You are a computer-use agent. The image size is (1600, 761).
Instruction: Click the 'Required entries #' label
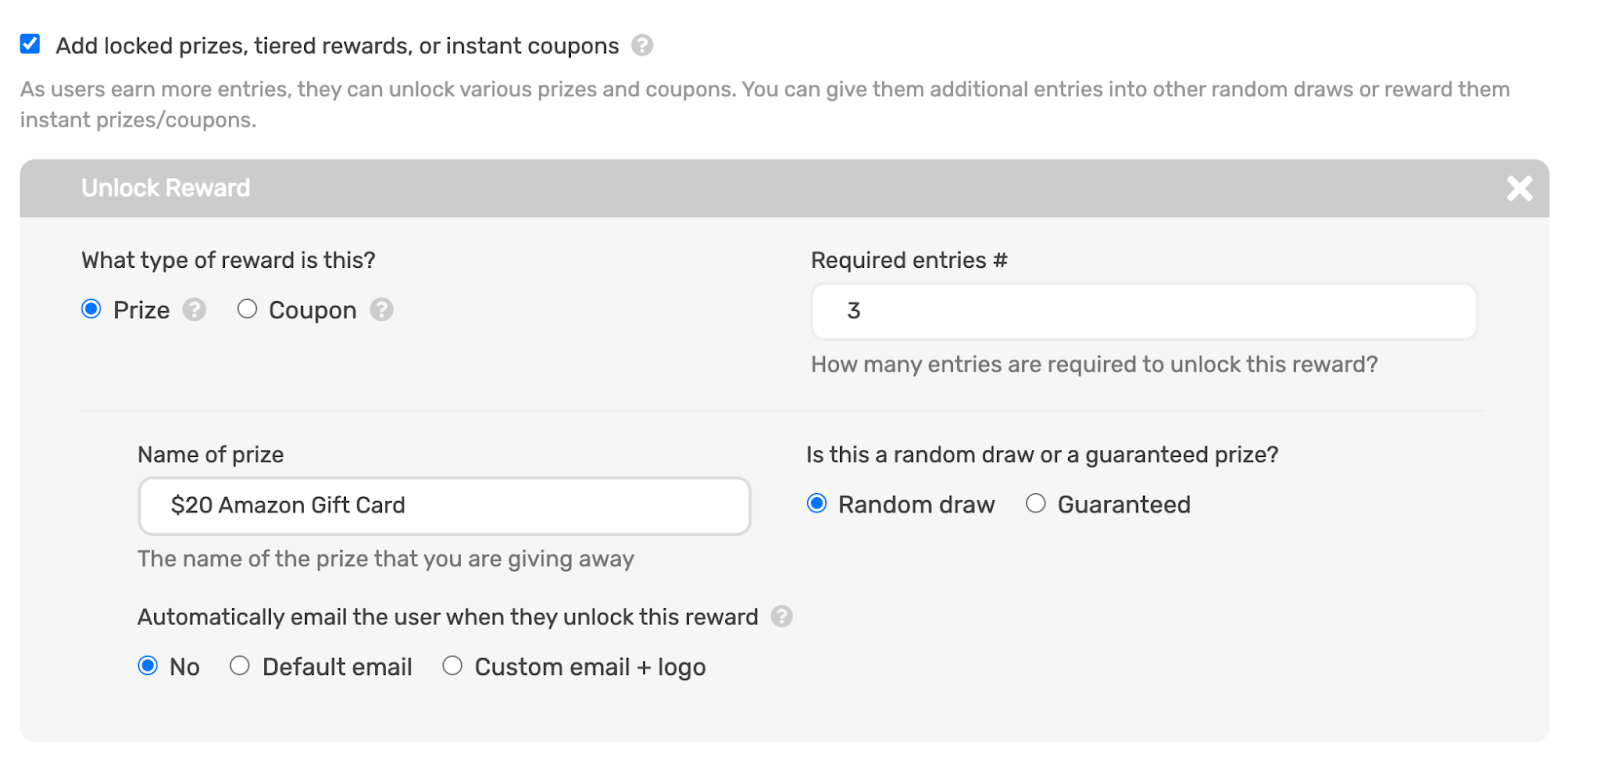[x=909, y=260]
